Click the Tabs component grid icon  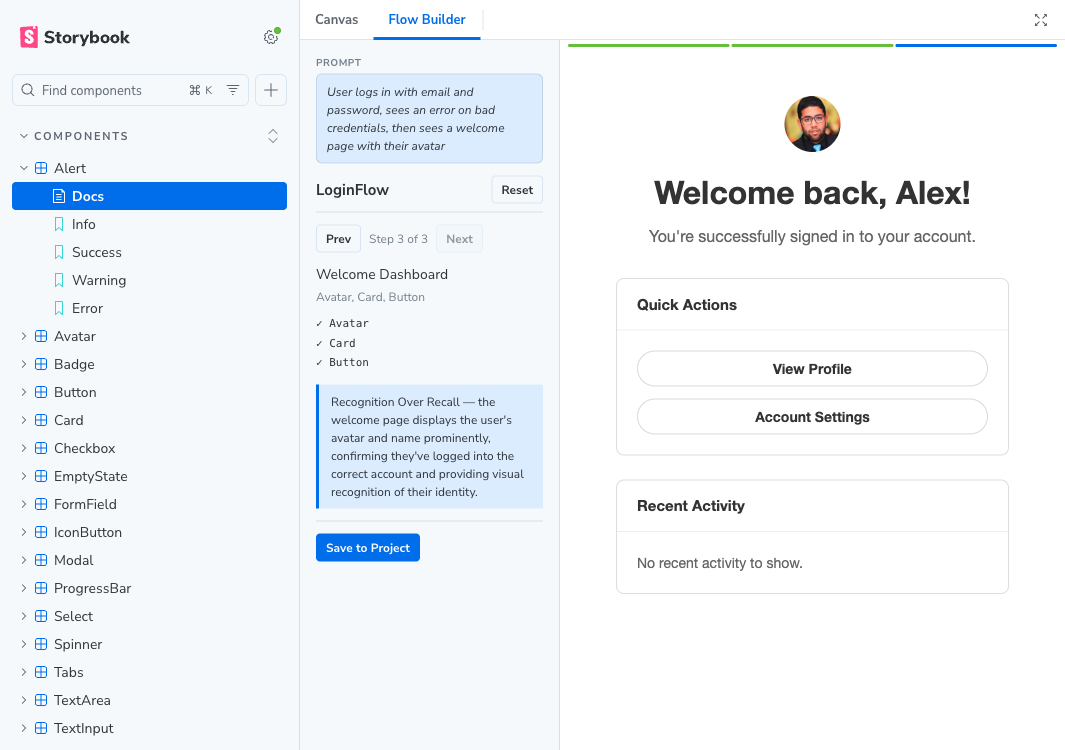click(41, 672)
